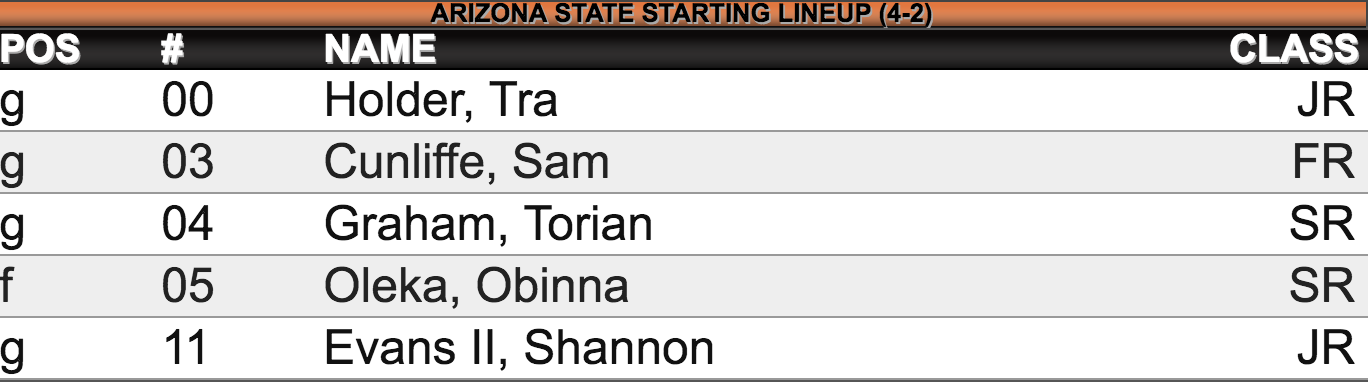
Task: Click jersey number 05
Action: click(x=188, y=287)
